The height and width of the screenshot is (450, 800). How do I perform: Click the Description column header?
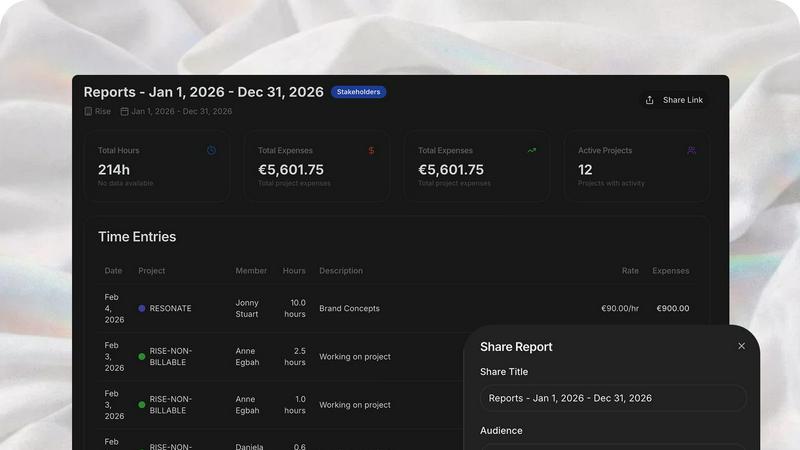point(341,271)
